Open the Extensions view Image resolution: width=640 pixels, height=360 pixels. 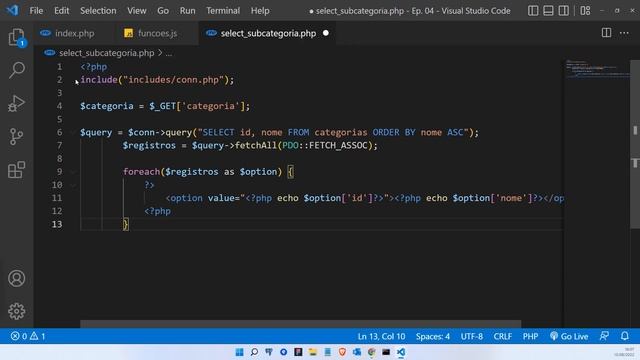coord(16,169)
